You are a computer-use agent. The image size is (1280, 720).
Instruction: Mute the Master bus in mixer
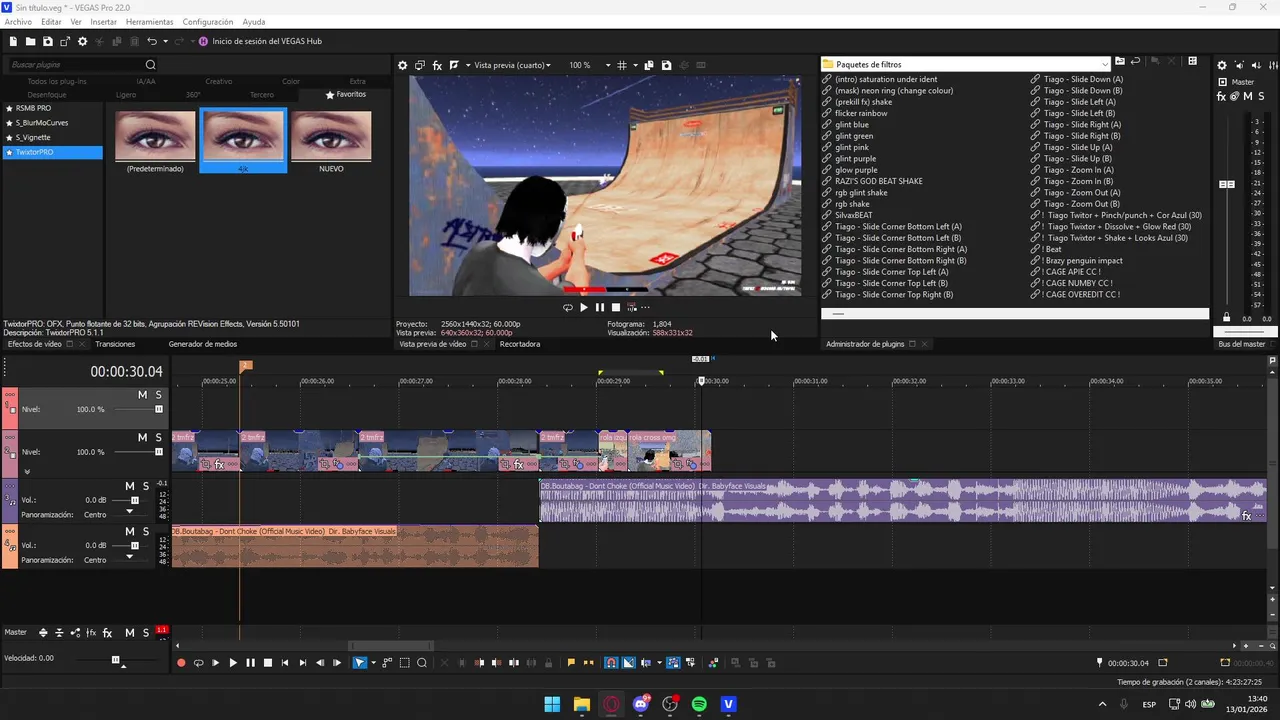pos(1248,96)
